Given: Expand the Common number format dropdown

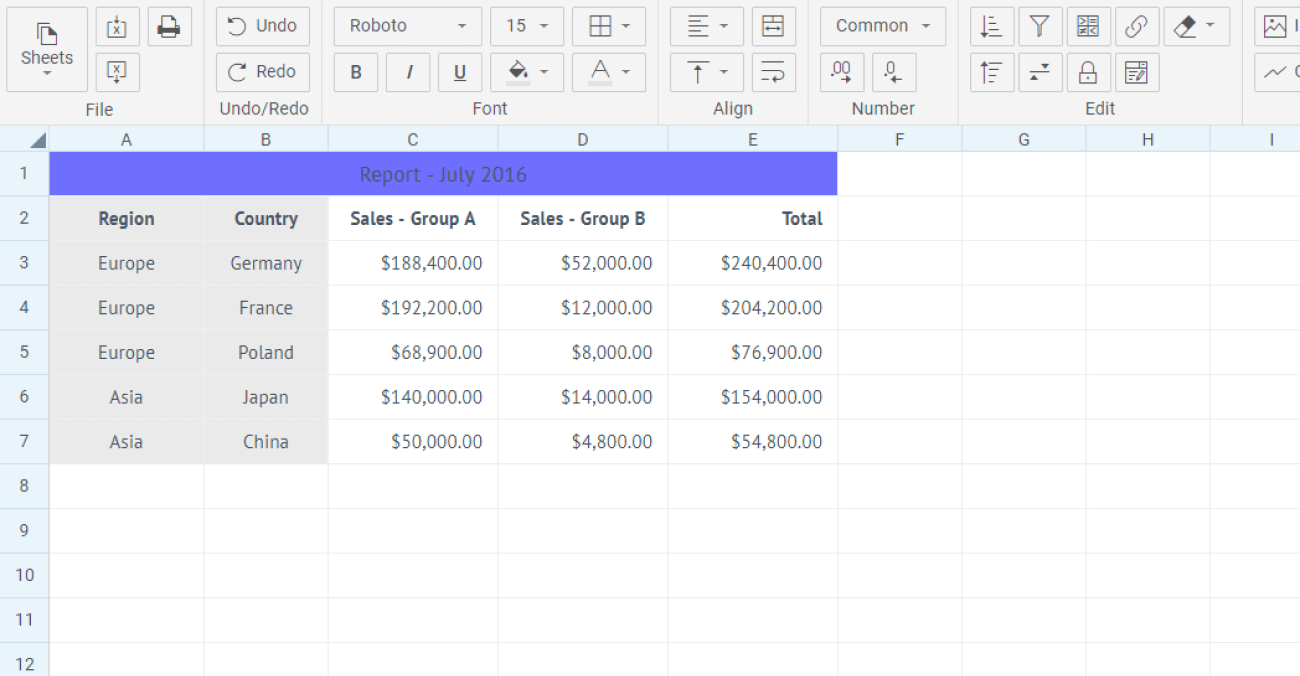Looking at the screenshot, I should (882, 26).
